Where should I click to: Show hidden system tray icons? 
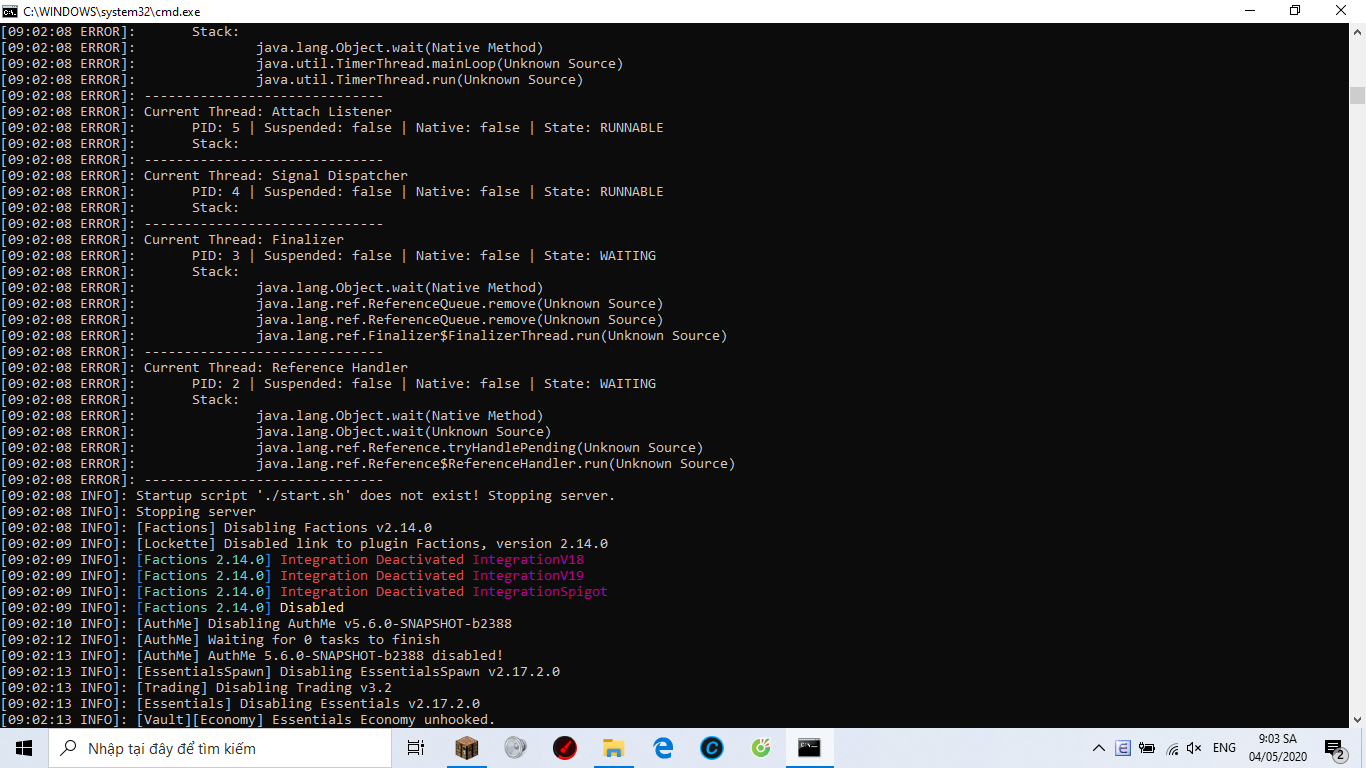point(1099,748)
